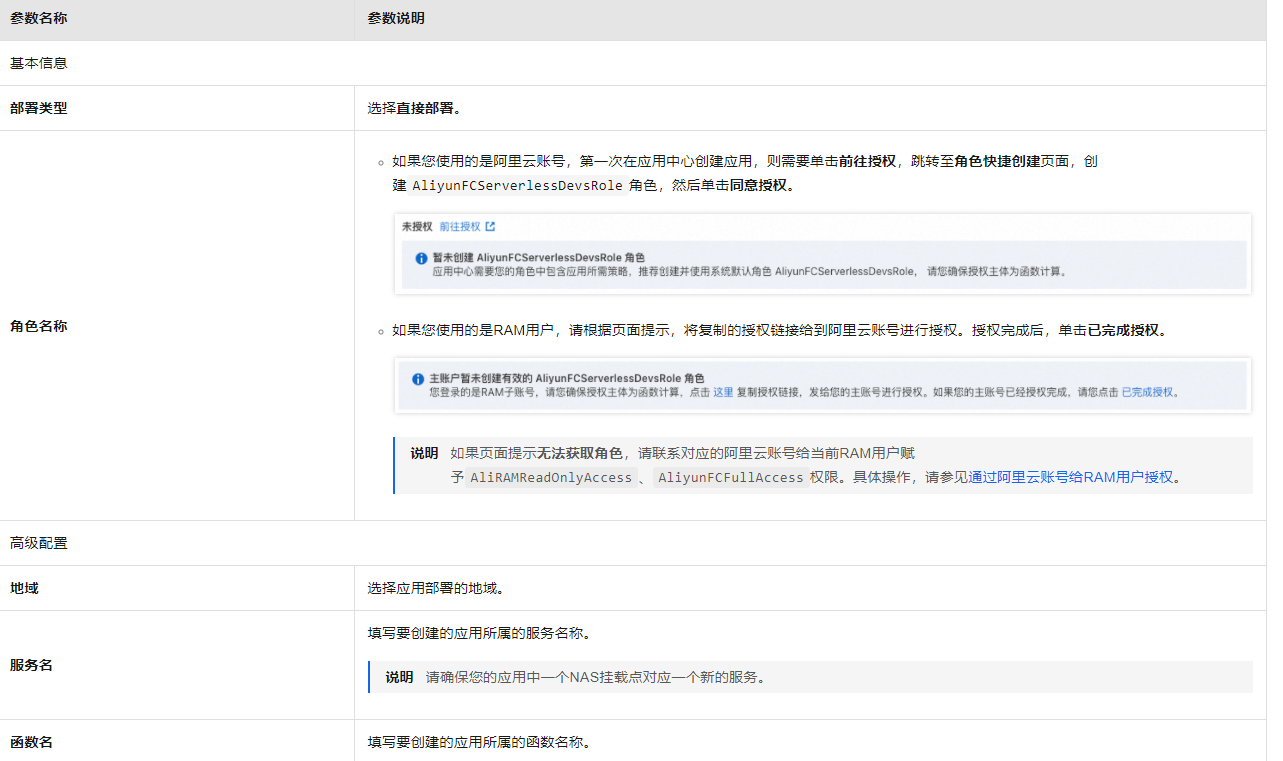Click the 地域 parameter cell
This screenshot has height=761, width=1283.
pos(177,588)
